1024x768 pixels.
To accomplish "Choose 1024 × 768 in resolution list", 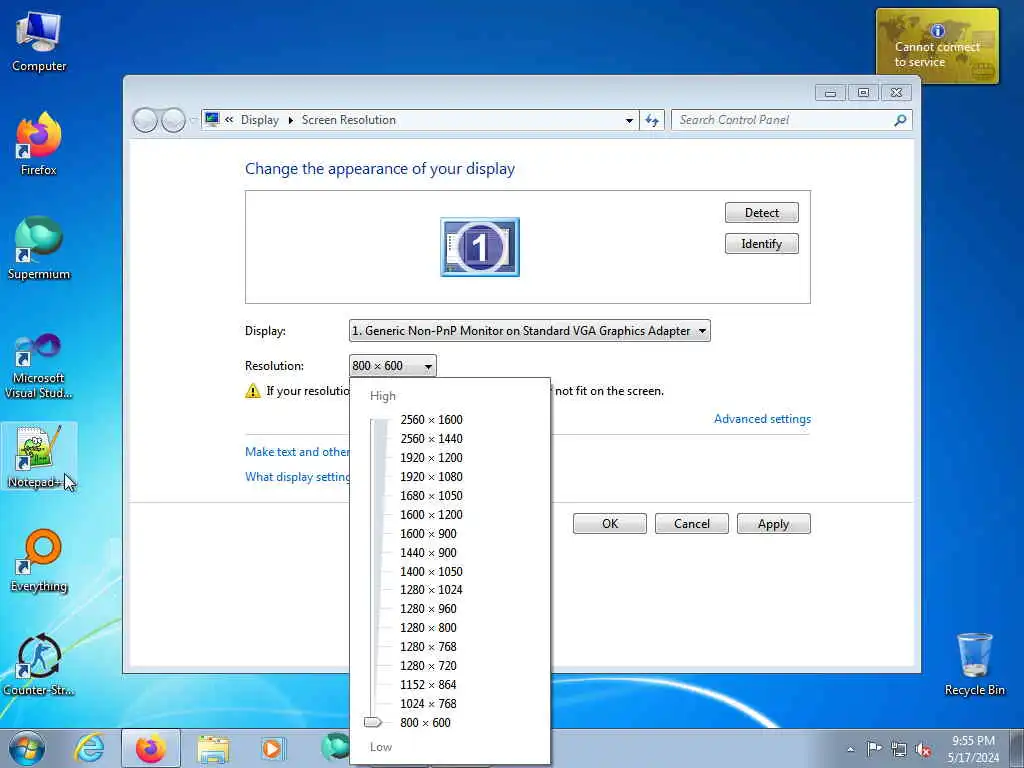I will point(428,703).
